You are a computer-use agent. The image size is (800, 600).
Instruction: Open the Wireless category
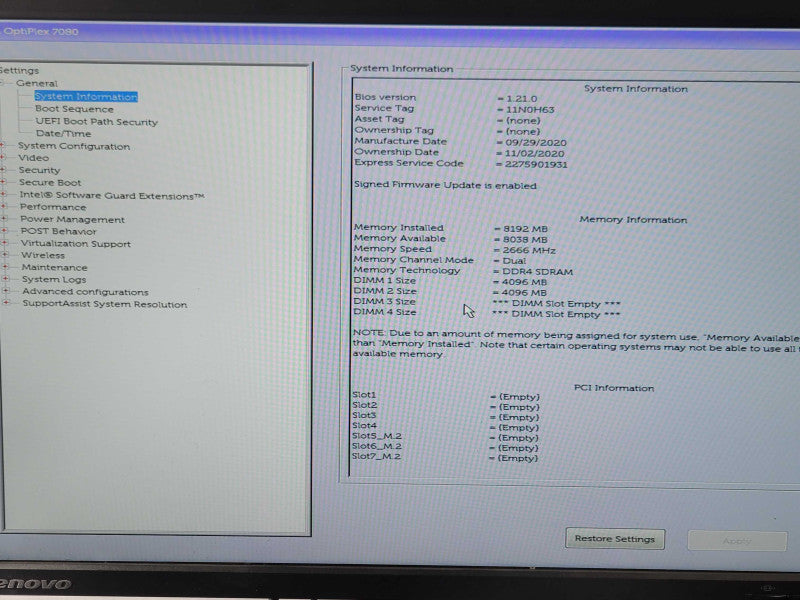43,255
